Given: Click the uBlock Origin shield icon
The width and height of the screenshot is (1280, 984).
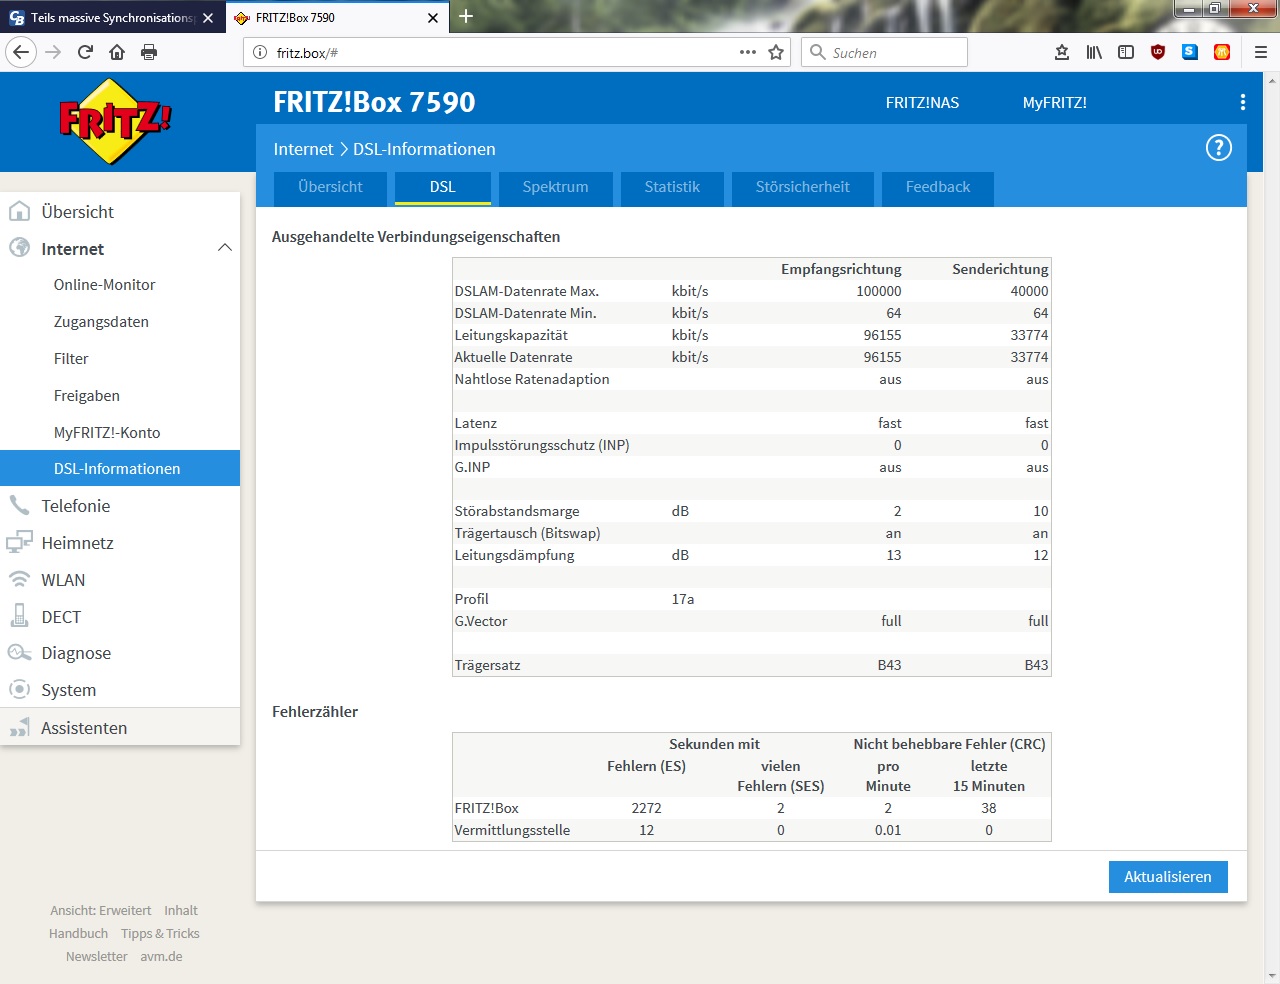Looking at the screenshot, I should pos(1158,52).
